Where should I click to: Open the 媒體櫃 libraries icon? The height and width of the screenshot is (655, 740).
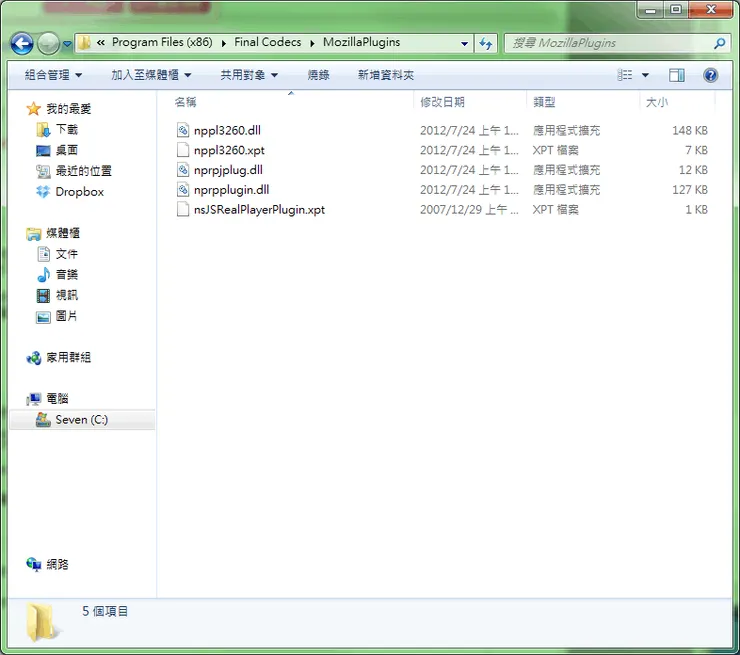(34, 233)
